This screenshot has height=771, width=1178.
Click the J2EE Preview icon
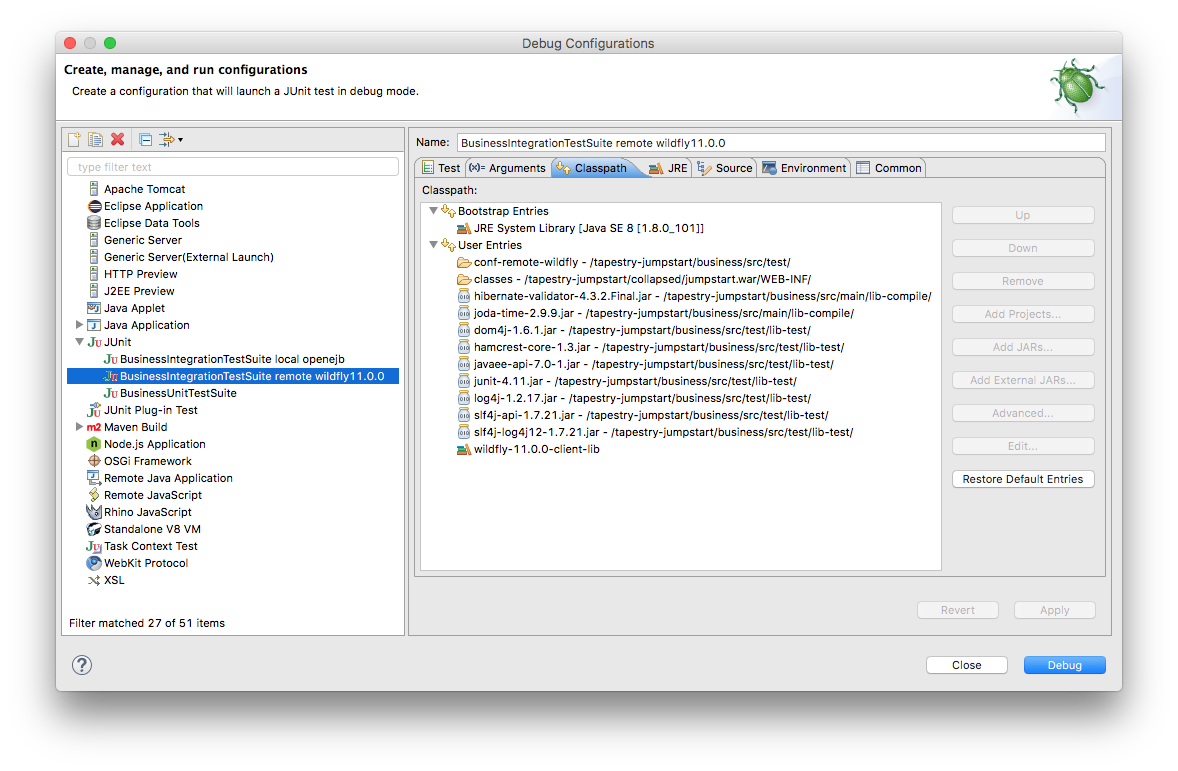(x=94, y=291)
